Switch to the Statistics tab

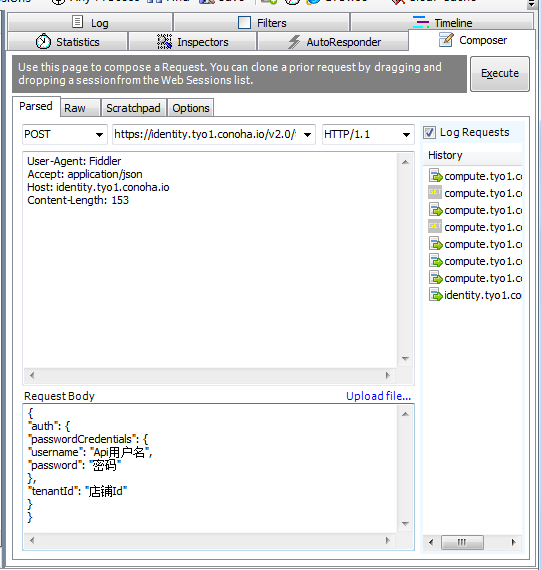point(68,42)
